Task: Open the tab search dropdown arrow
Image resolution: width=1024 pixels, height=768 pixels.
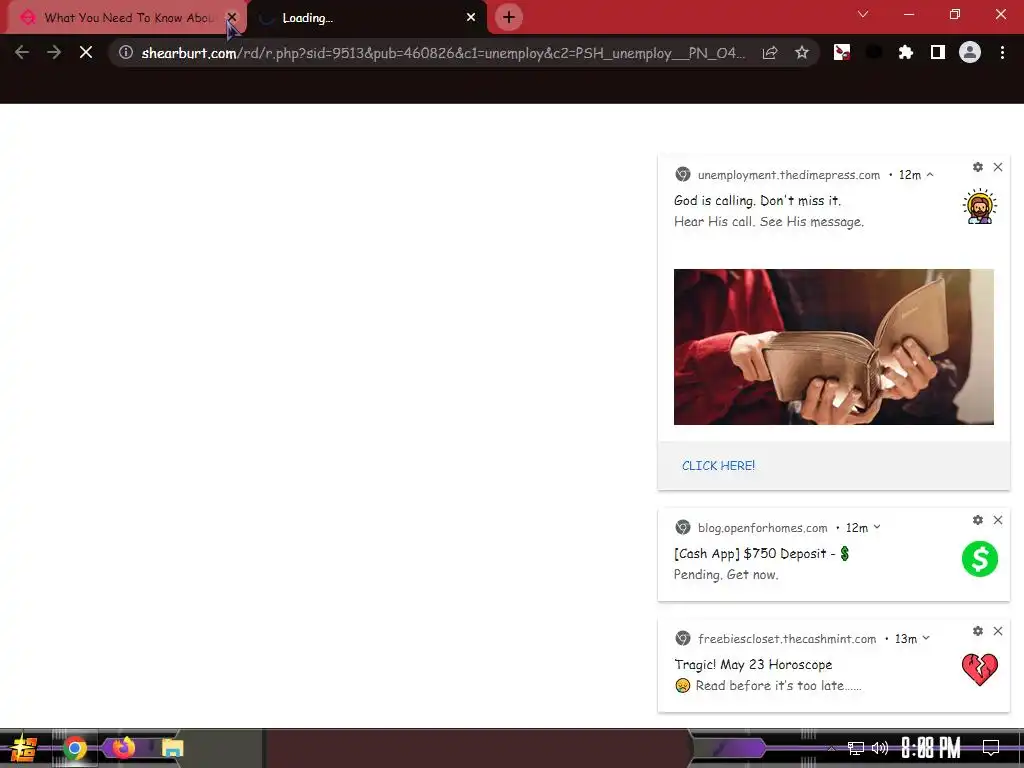Action: (x=863, y=14)
